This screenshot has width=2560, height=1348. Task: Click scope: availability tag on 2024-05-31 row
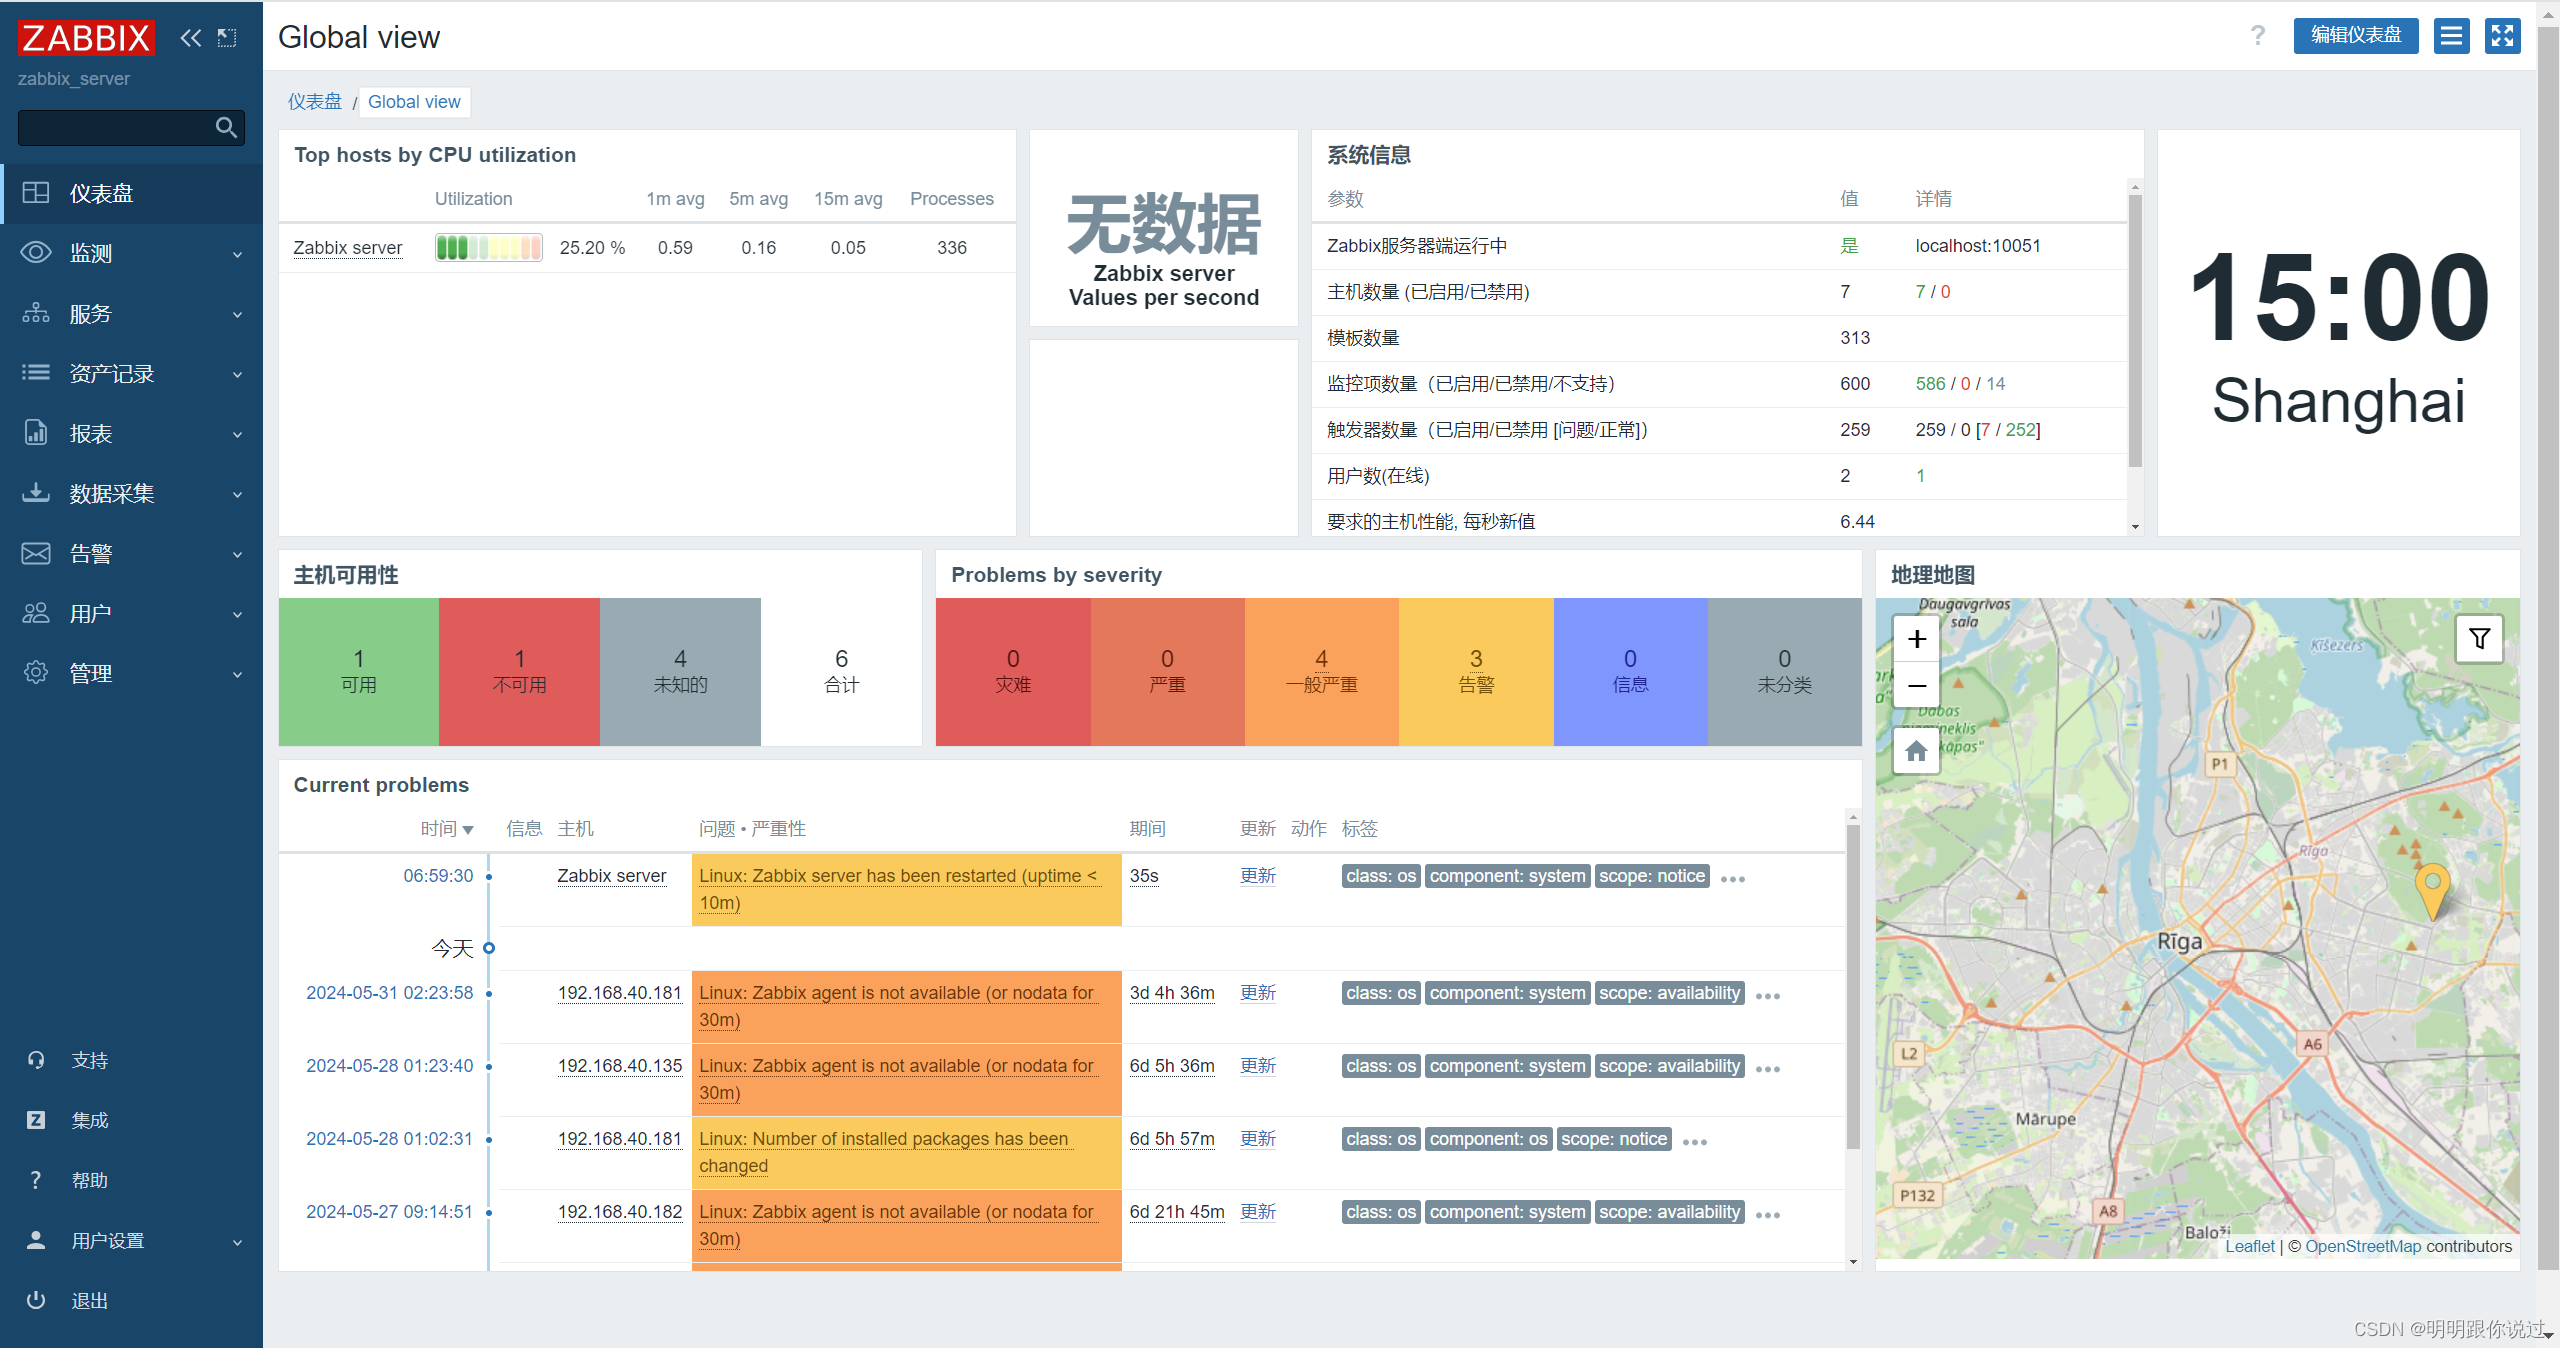point(1669,993)
